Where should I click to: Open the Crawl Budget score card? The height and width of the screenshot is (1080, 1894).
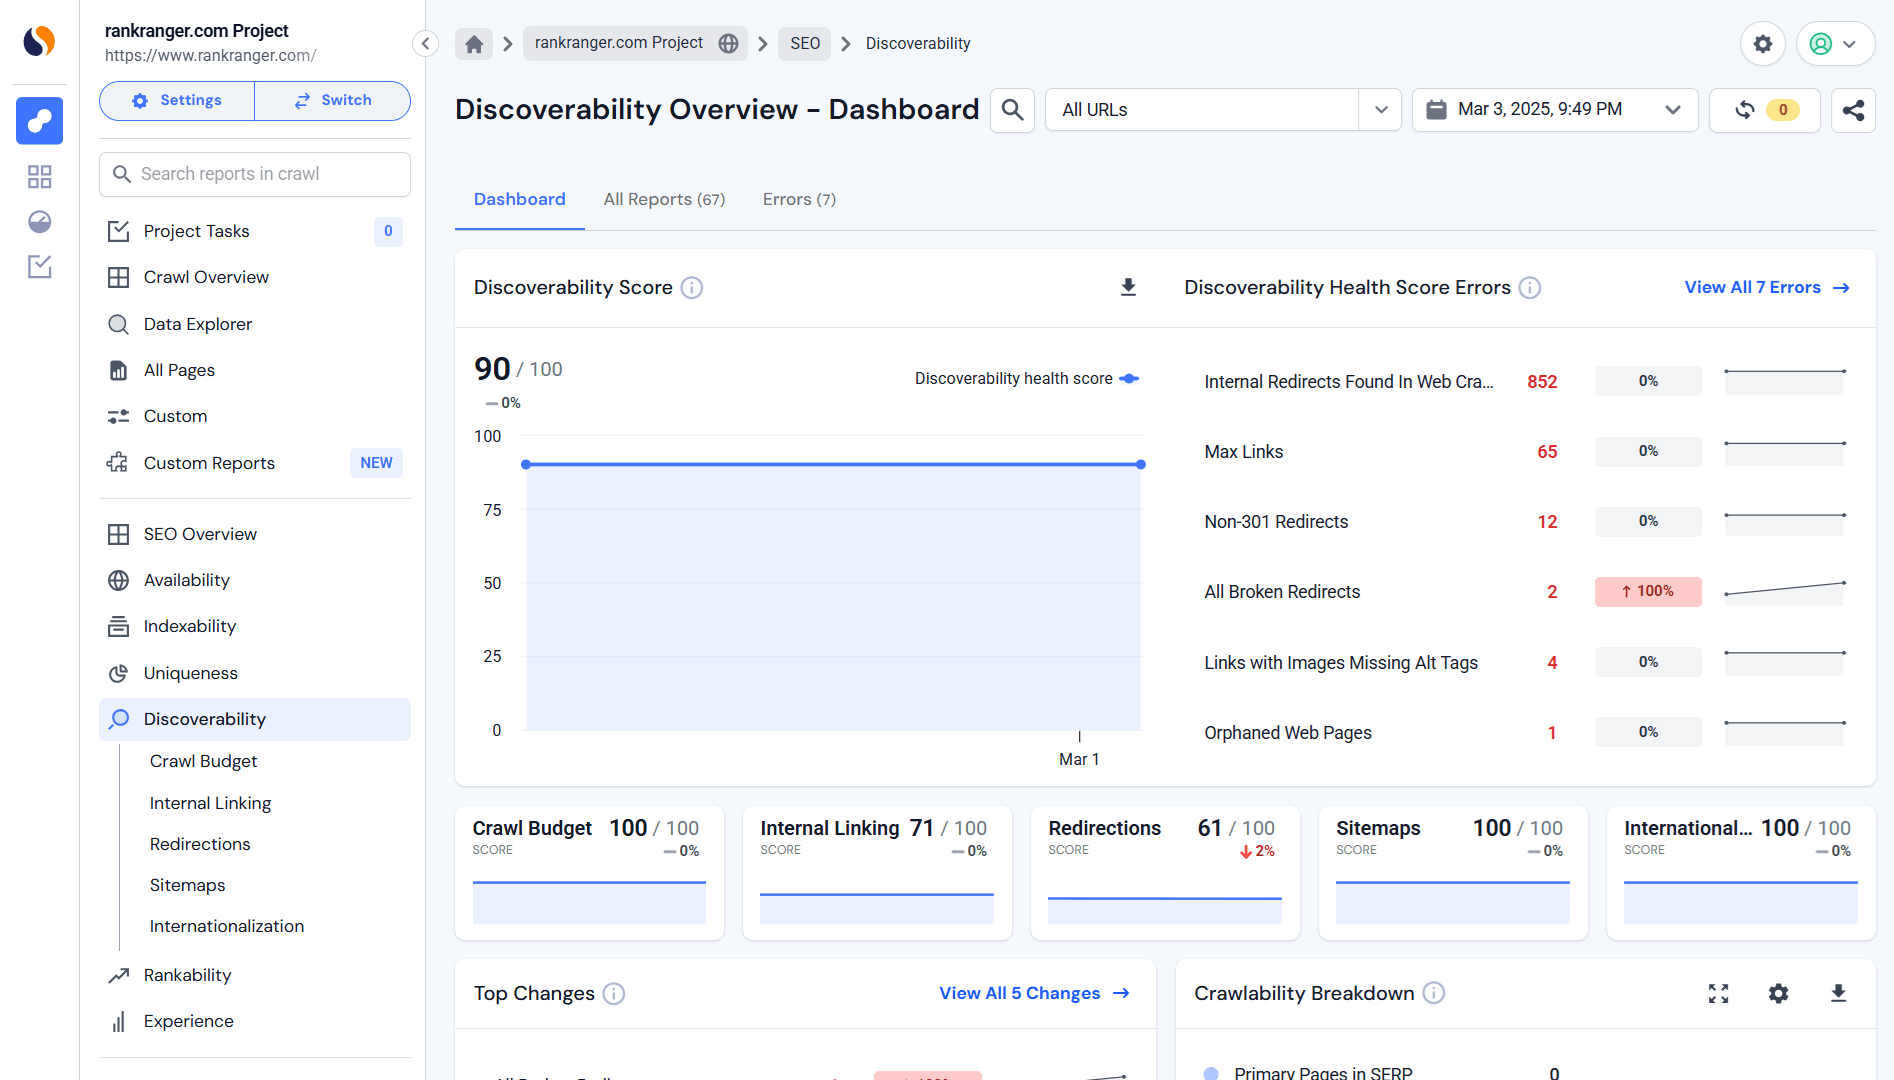[x=589, y=873]
